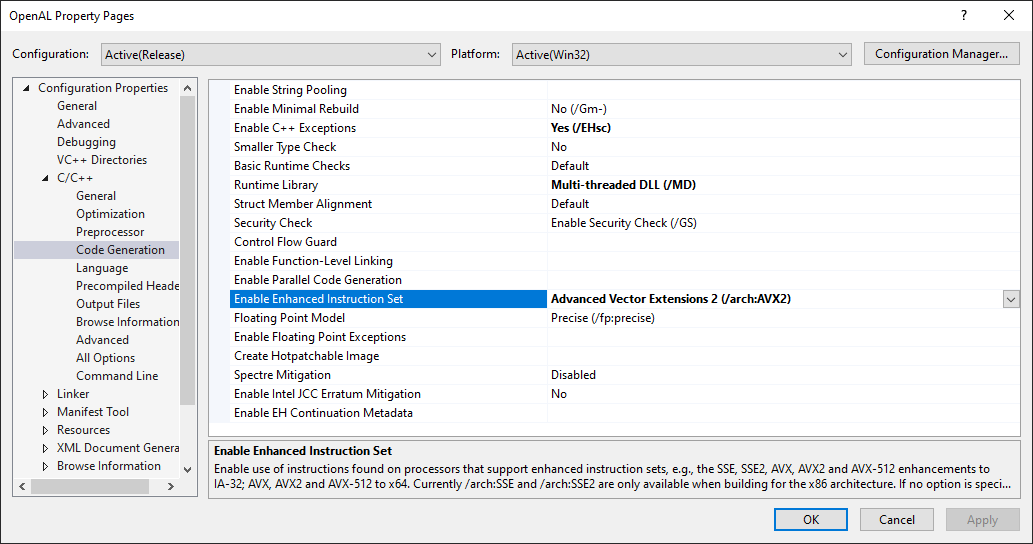1033x544 pixels.
Task: Select the Enable Intel JCC Erratum Mitigation property
Action: point(327,394)
